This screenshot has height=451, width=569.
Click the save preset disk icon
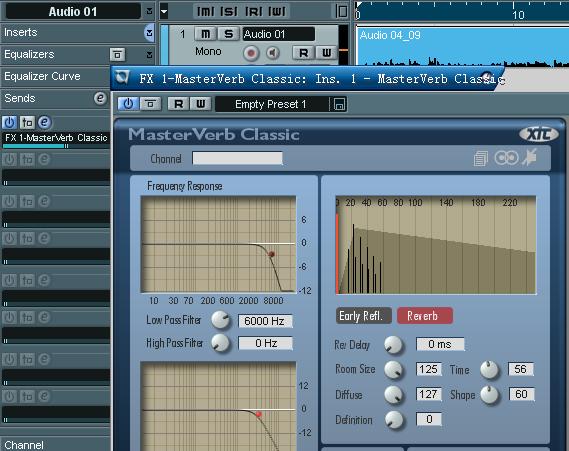pos(340,104)
